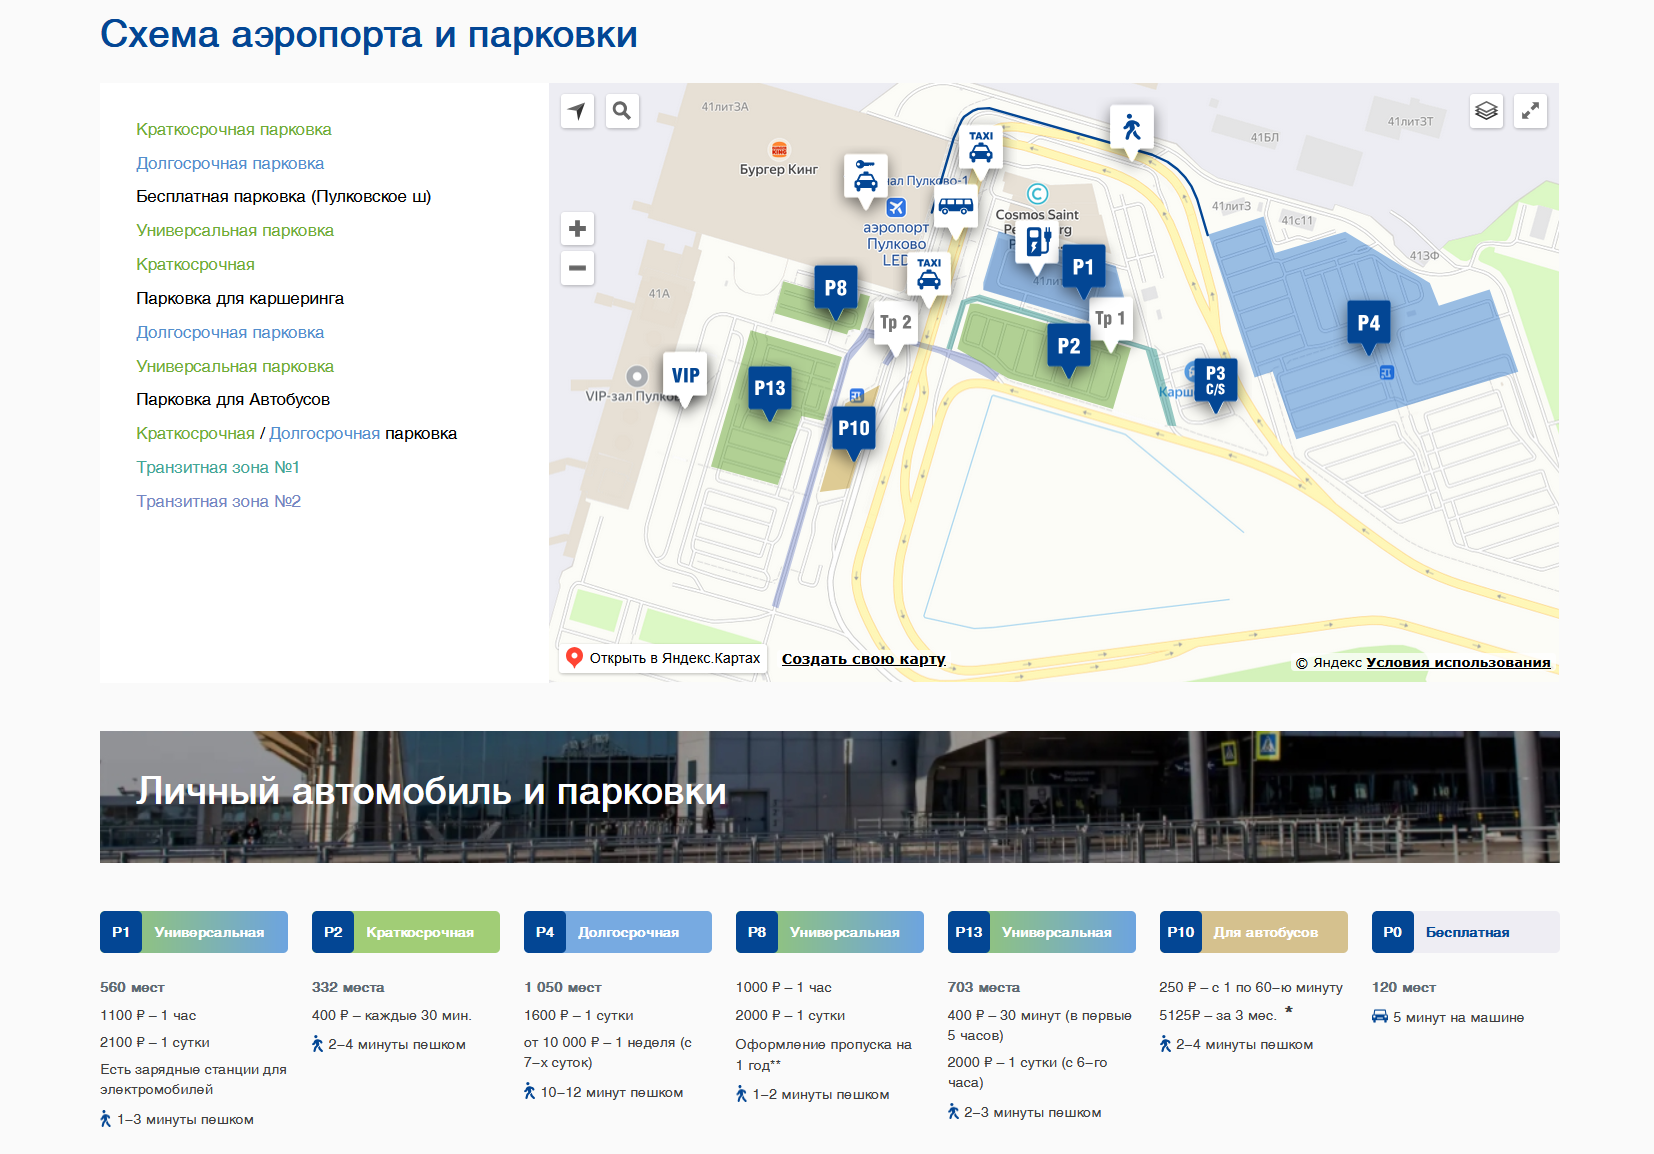The image size is (1654, 1154).
Task: Select first 'Универсальная парковка' legend item
Action: [235, 230]
